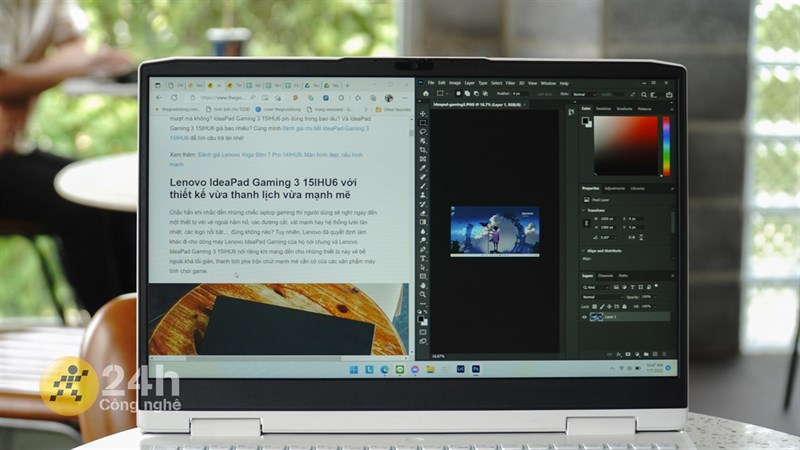Open the History panel icon
This screenshot has height=450, width=800.
(571, 112)
